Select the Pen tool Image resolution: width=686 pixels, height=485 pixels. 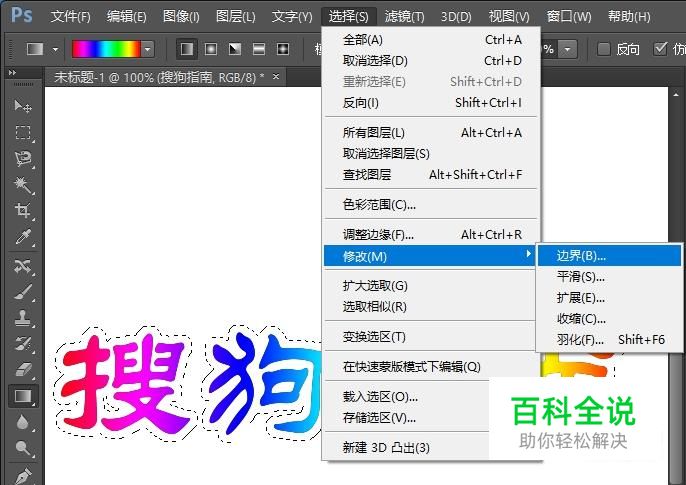pyautogui.click(x=23, y=475)
